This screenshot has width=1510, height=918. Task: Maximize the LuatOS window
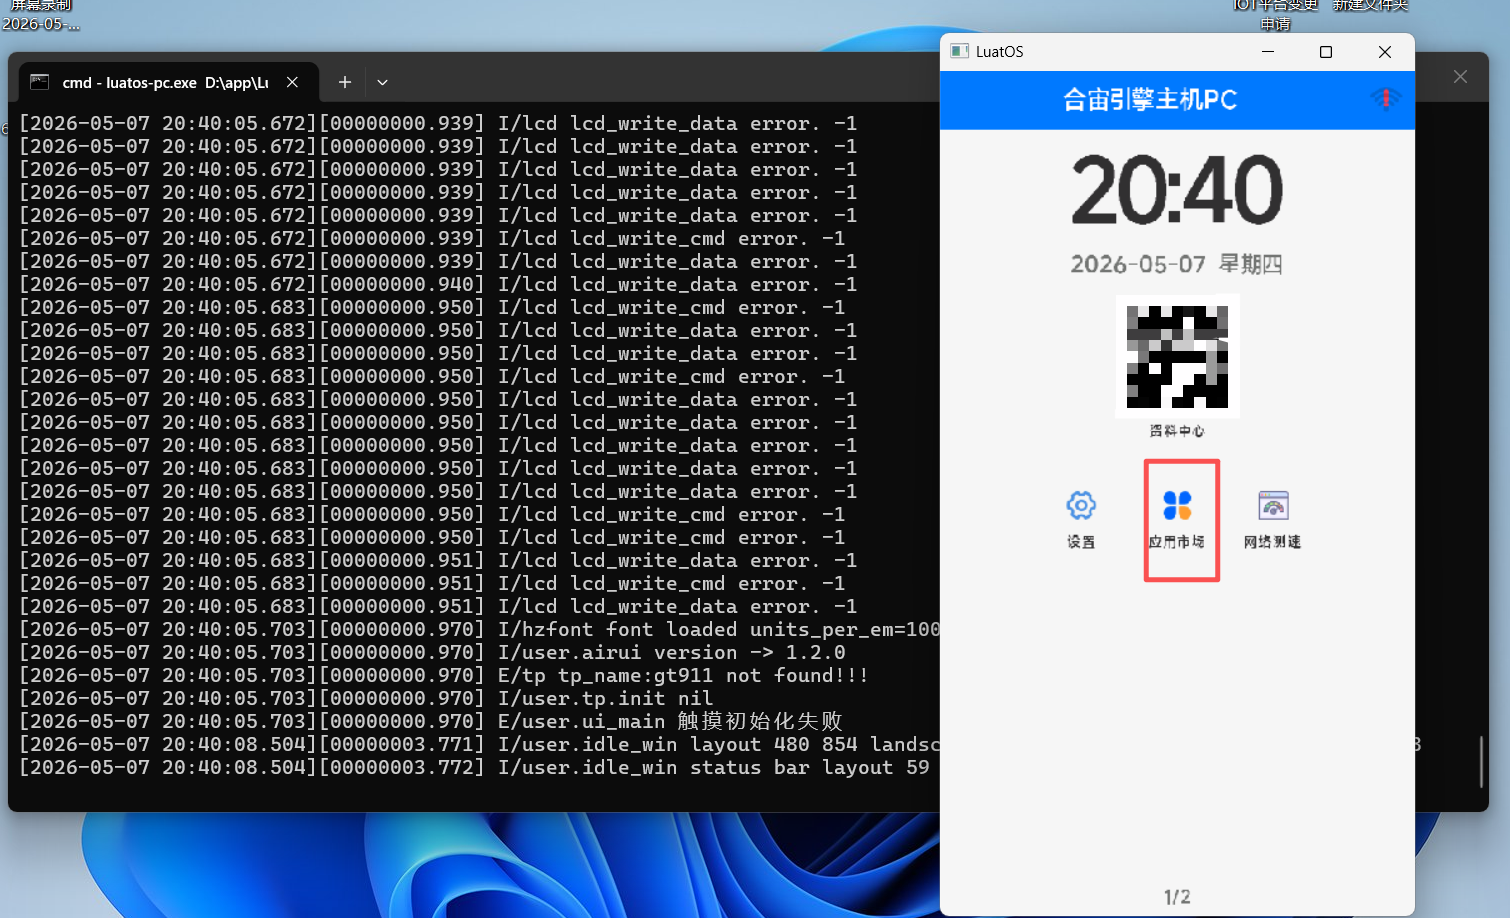click(1326, 52)
